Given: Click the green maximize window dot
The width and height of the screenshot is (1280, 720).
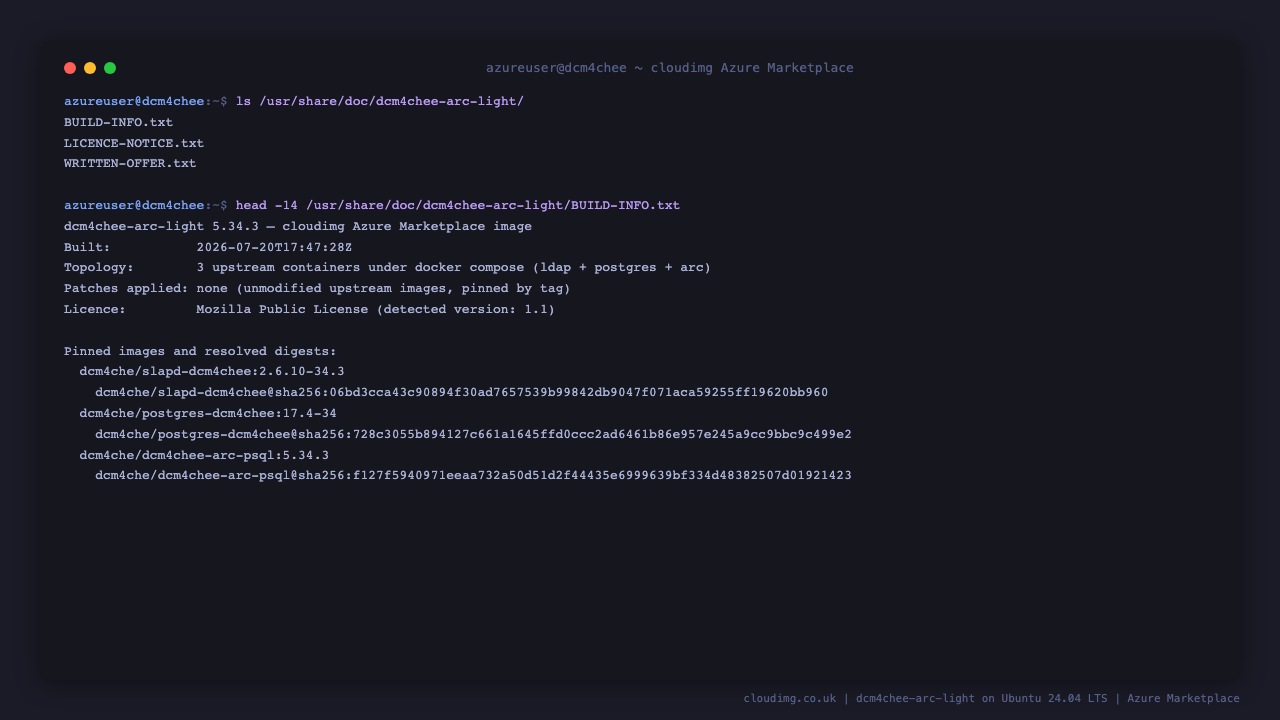Looking at the screenshot, I should coord(110,68).
